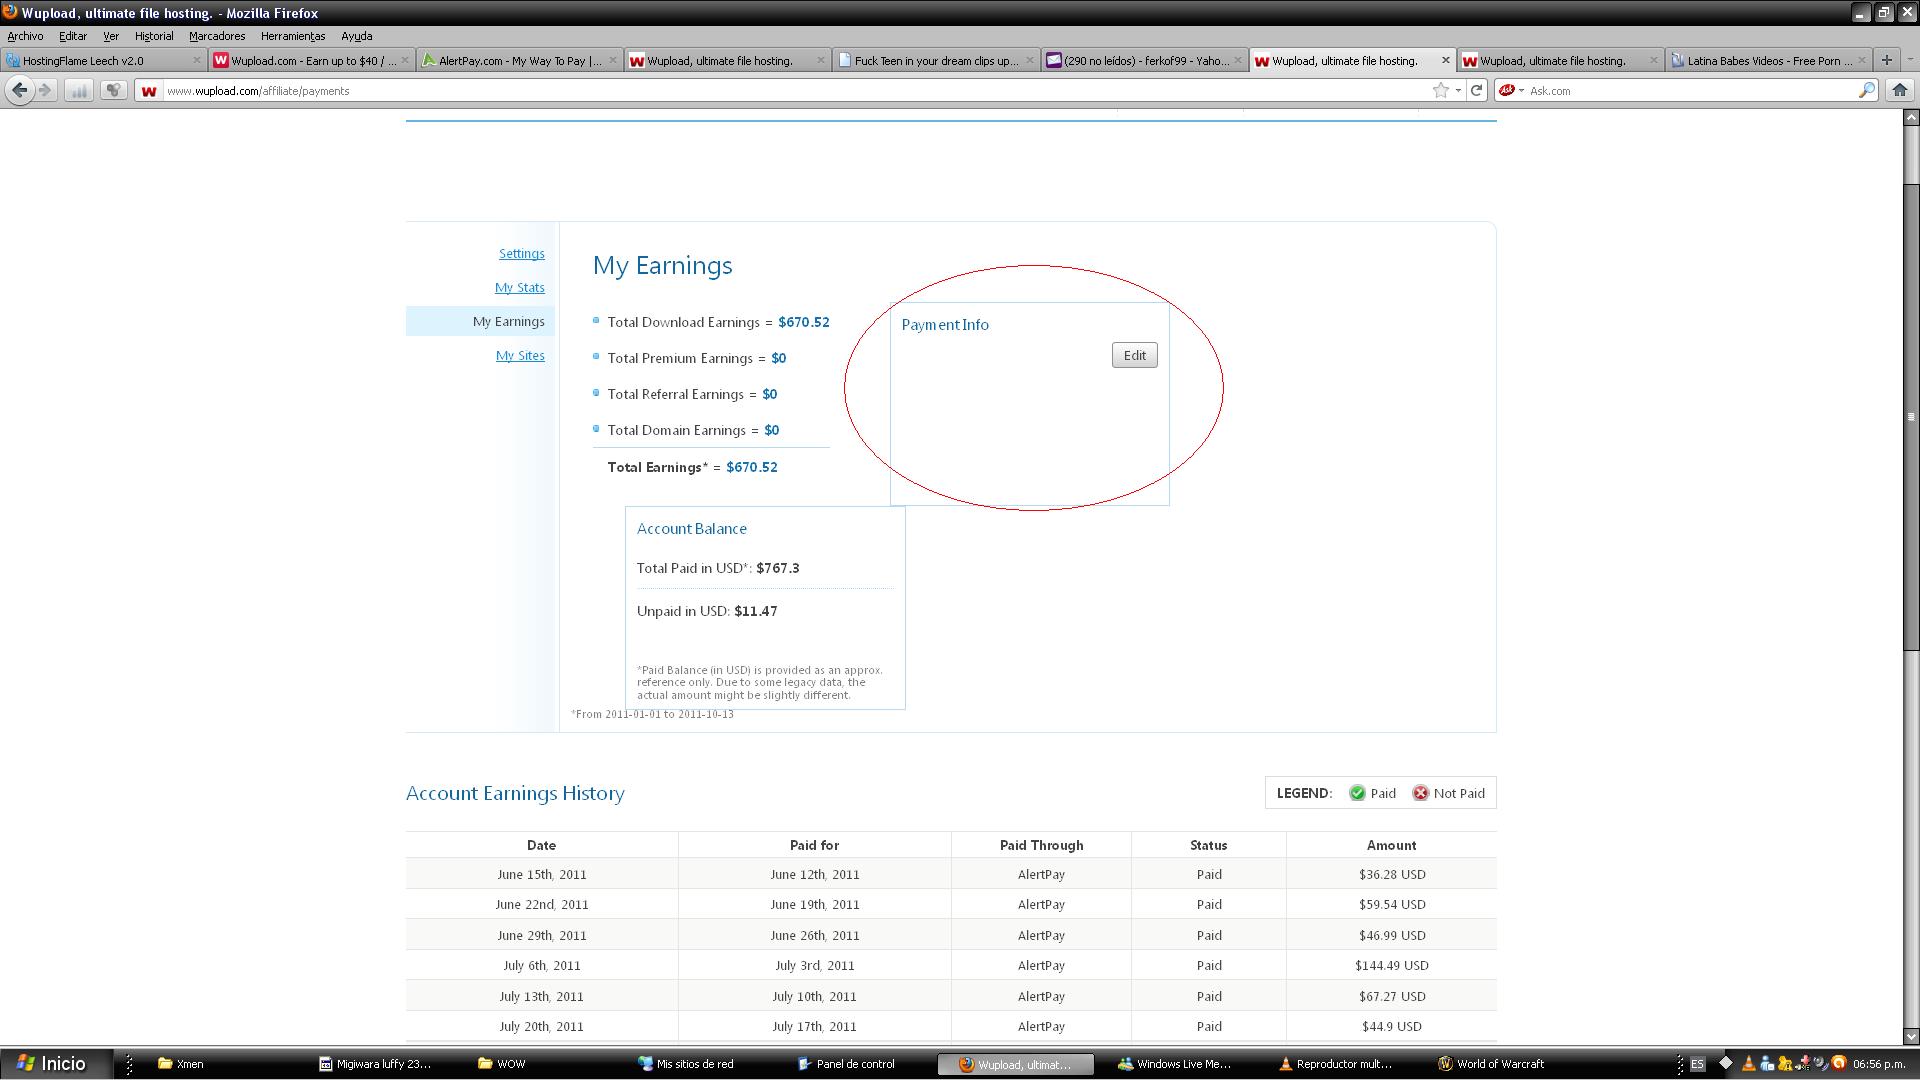Click the Total Download Earnings value $670.52
This screenshot has width=1920, height=1080.
(804, 322)
